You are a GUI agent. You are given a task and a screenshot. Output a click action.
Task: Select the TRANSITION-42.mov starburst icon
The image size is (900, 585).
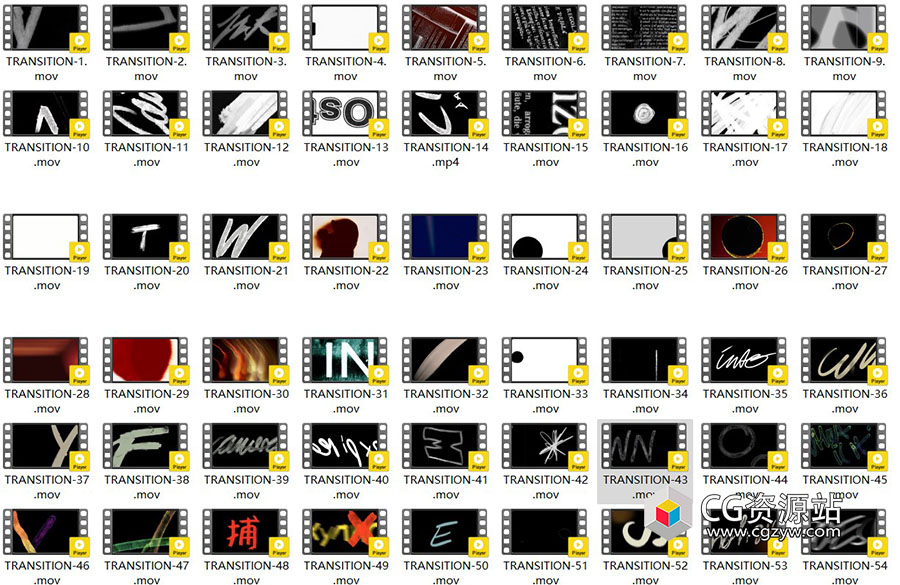pos(545,446)
